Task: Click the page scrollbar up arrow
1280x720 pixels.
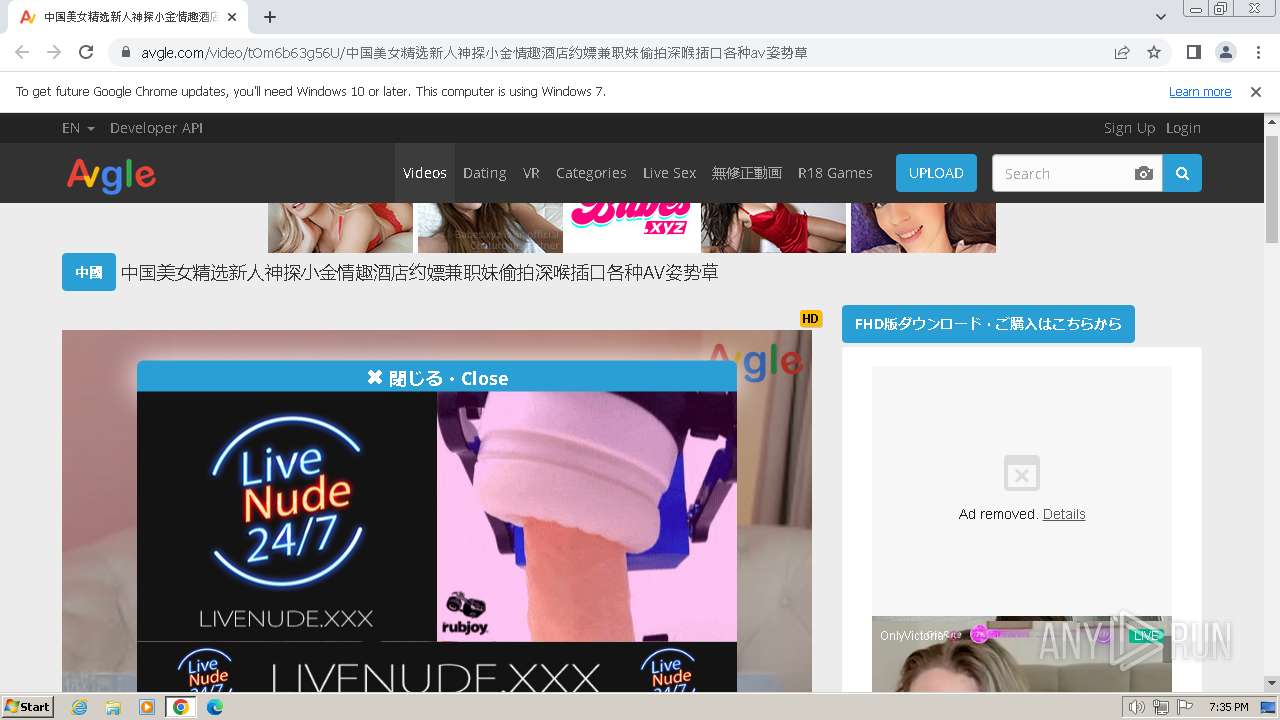Action: tap(1272, 121)
